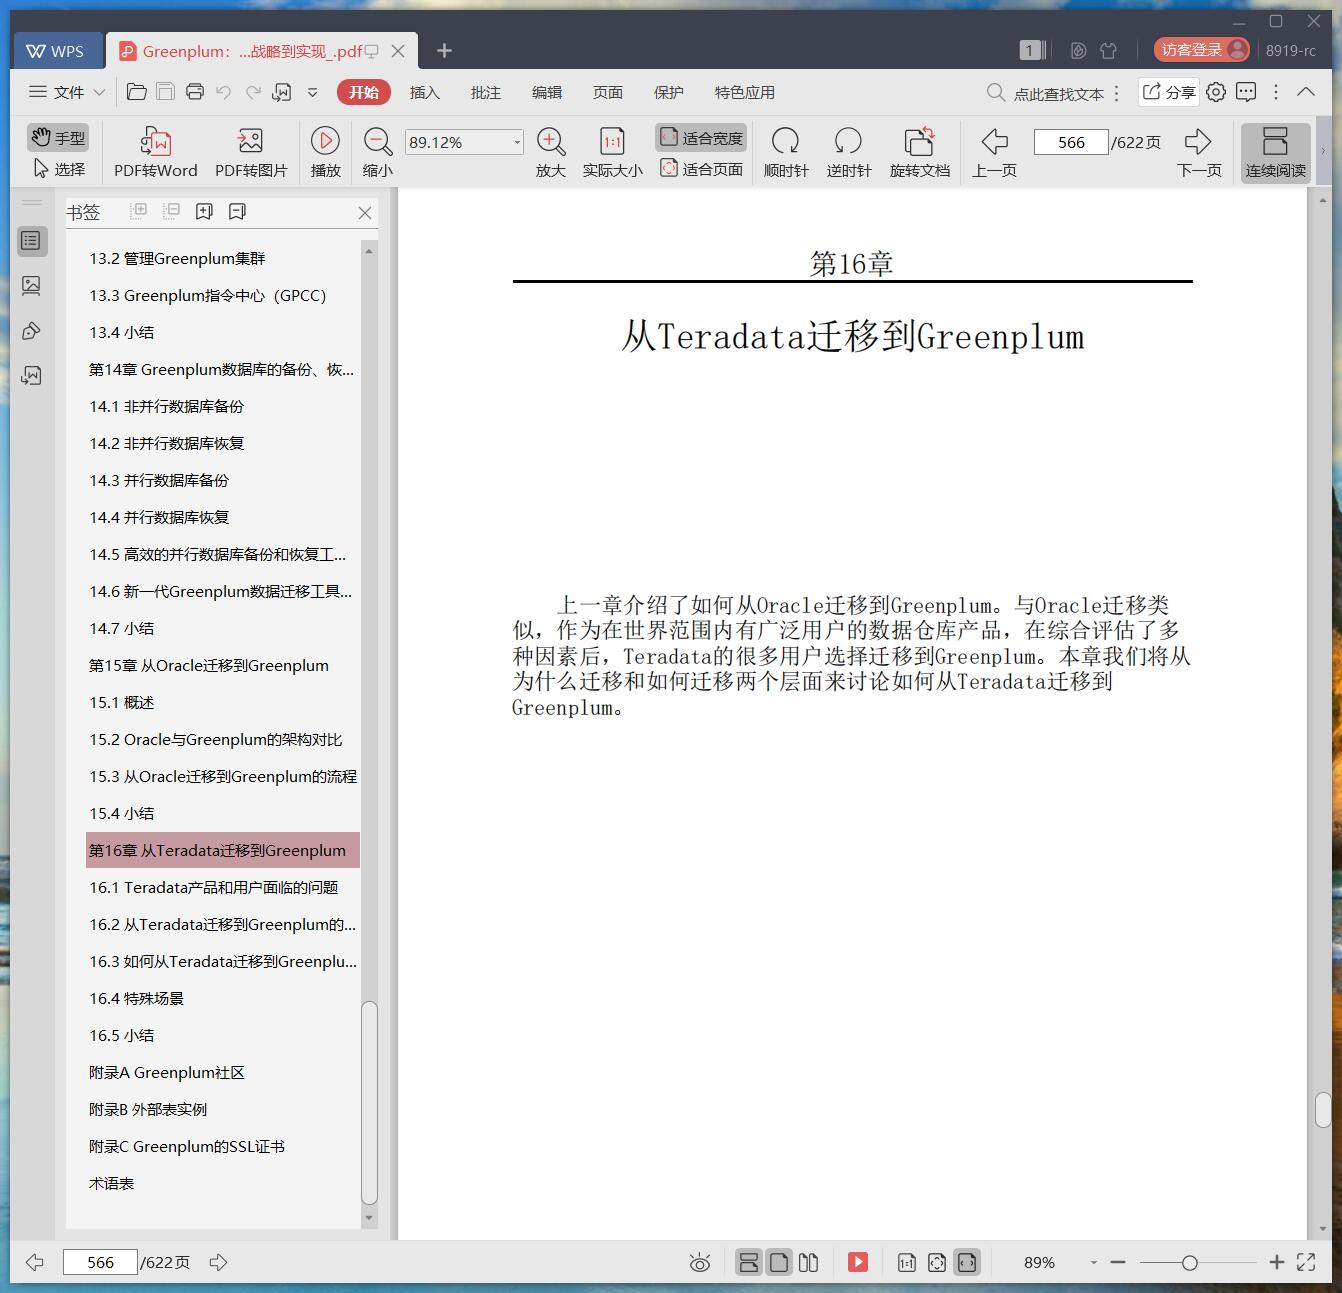
Task: Open the 89.12% zoom dropdown
Action: [x=517, y=142]
